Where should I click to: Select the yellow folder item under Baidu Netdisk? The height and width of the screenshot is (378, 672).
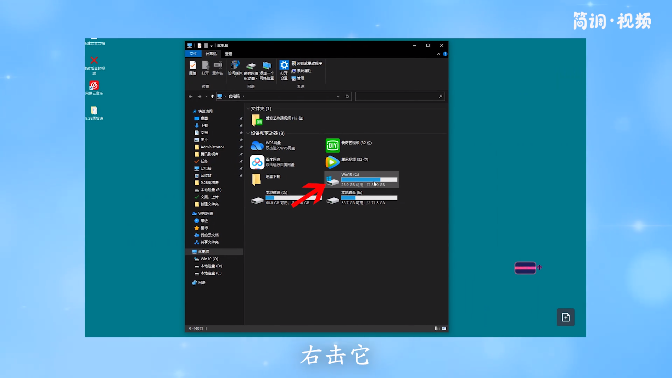click(267, 179)
